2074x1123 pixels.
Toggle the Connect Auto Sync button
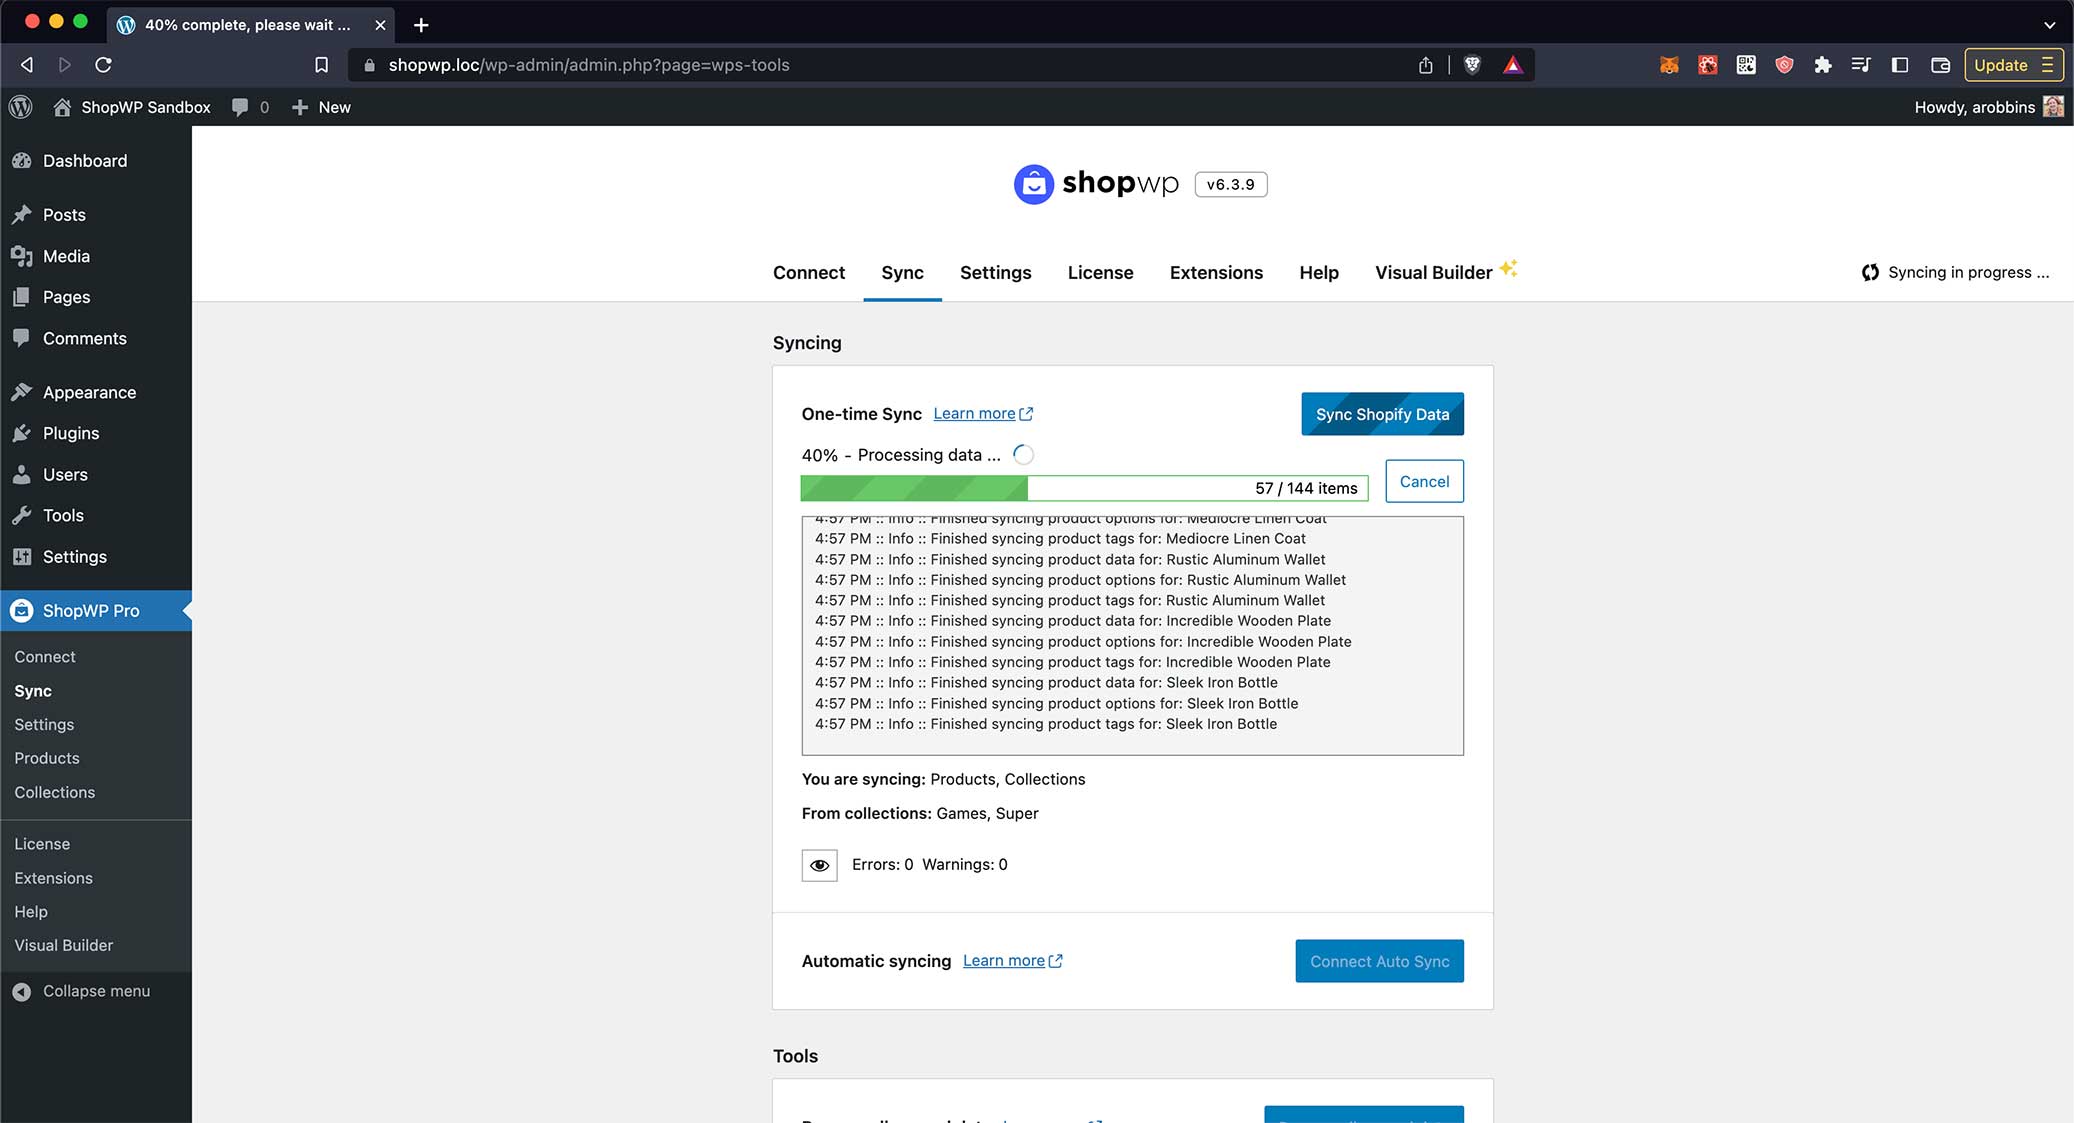[x=1377, y=960]
